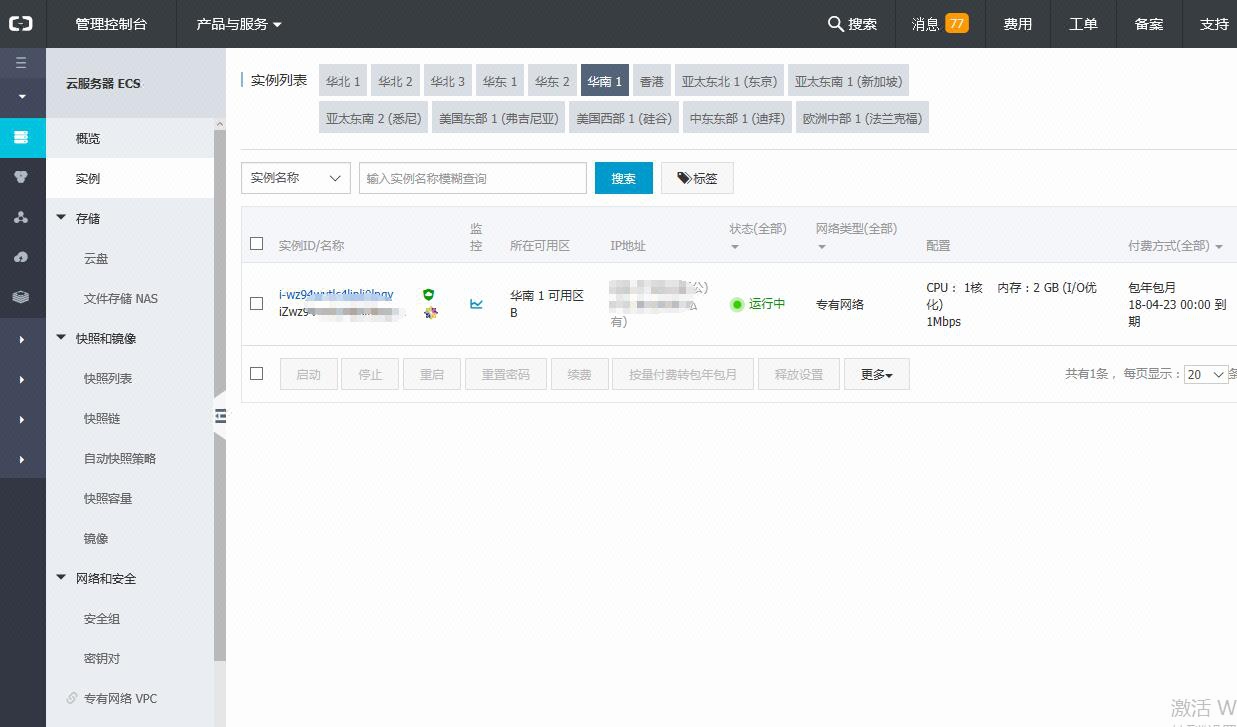The height and width of the screenshot is (727, 1237).
Task: Click the VPC link icon in sidebar
Action: click(72, 698)
